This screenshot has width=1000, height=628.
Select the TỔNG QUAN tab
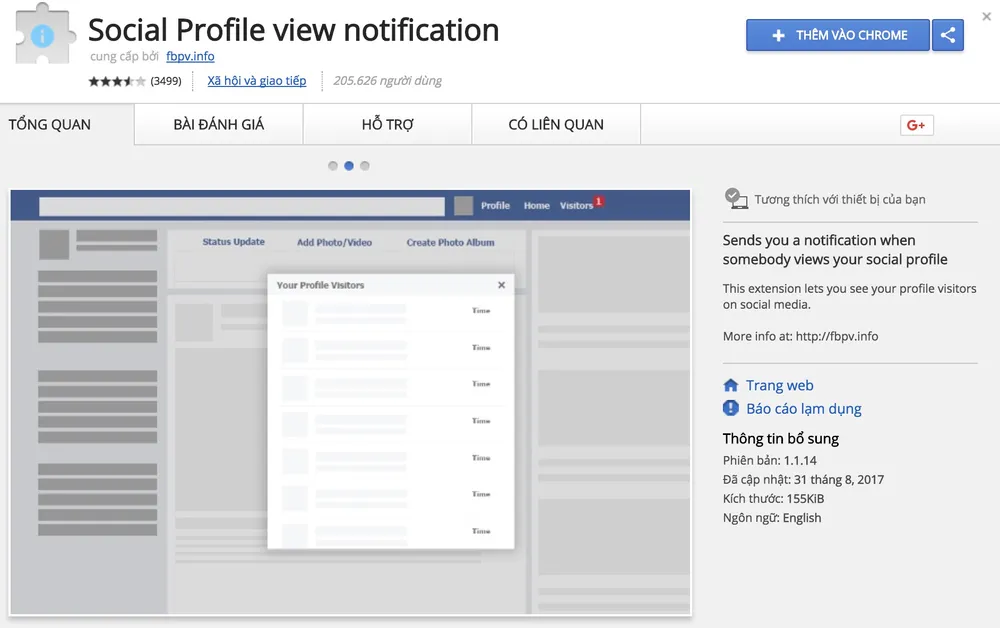pyautogui.click(x=67, y=124)
